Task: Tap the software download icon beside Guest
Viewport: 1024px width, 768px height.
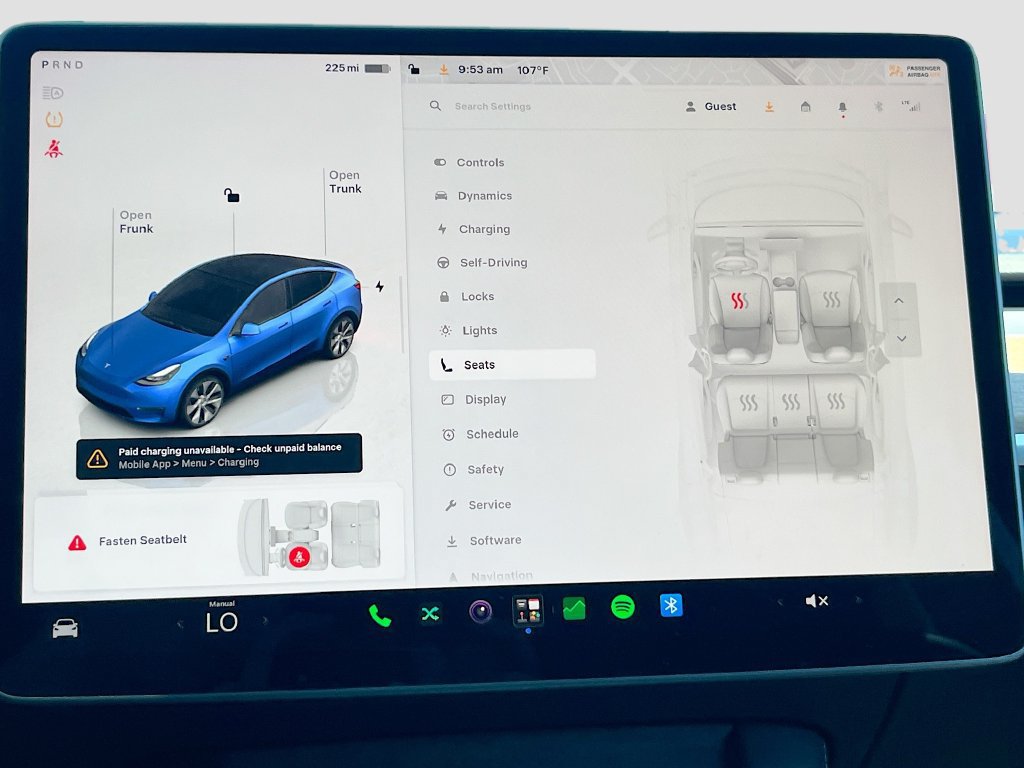Action: (769, 106)
